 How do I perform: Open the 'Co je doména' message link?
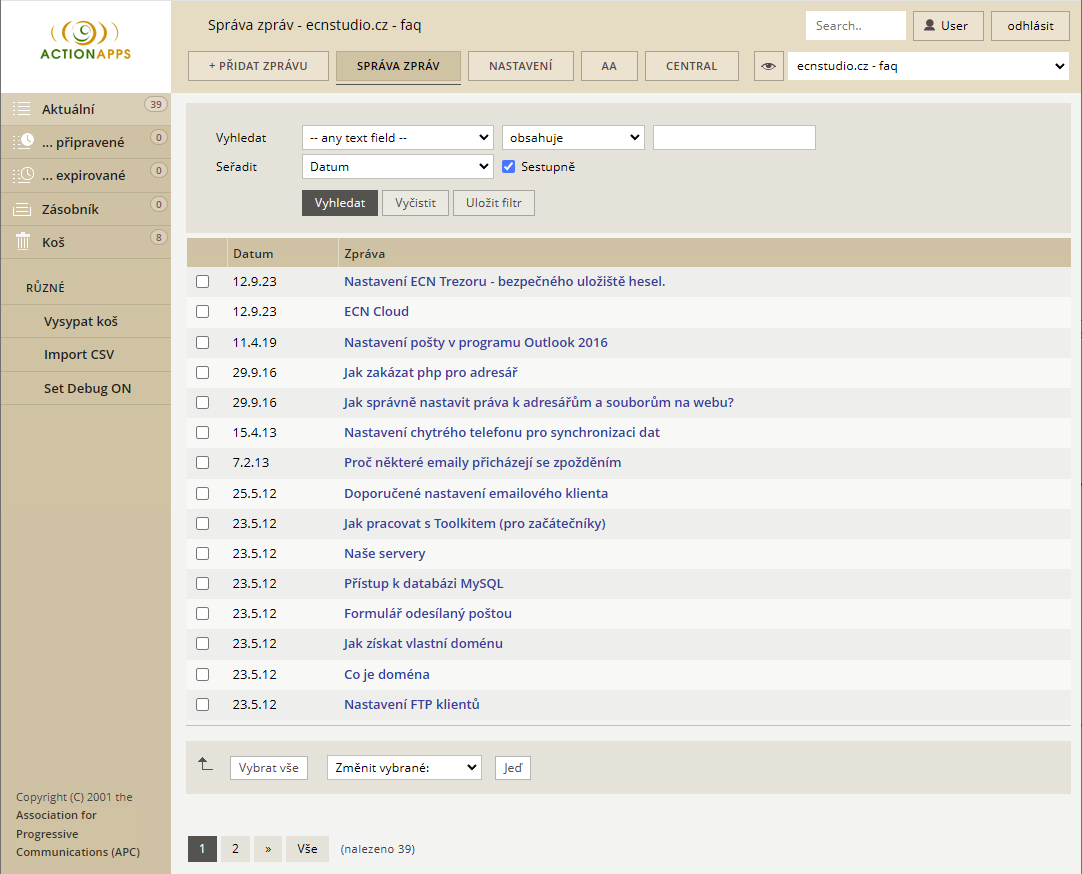pos(386,674)
